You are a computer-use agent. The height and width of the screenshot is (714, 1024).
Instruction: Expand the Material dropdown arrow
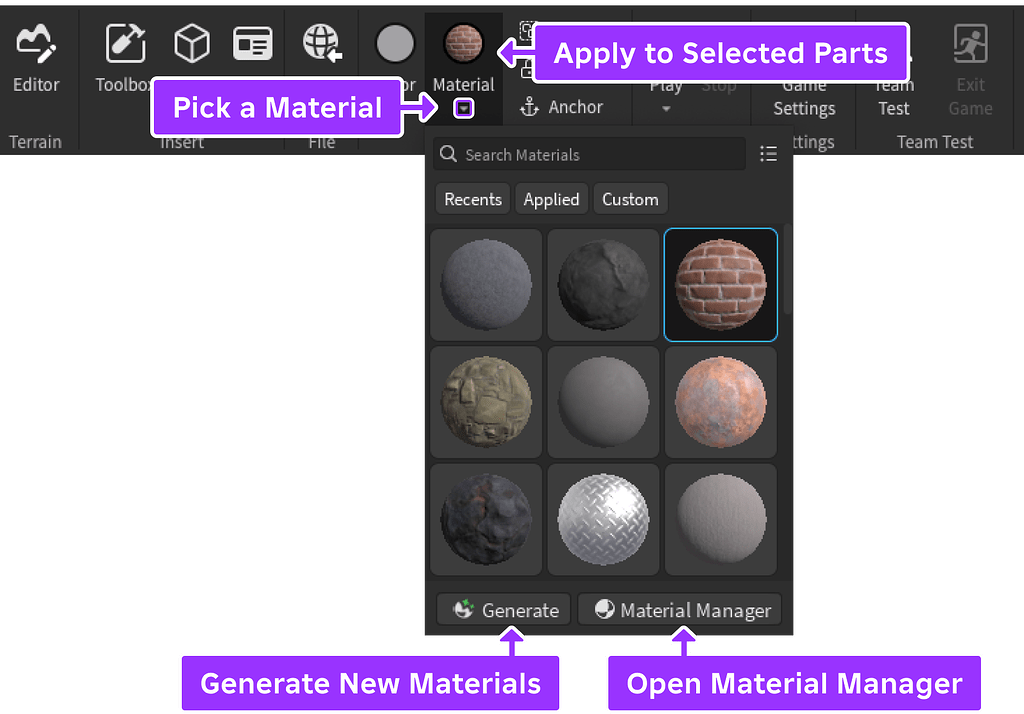point(463,108)
